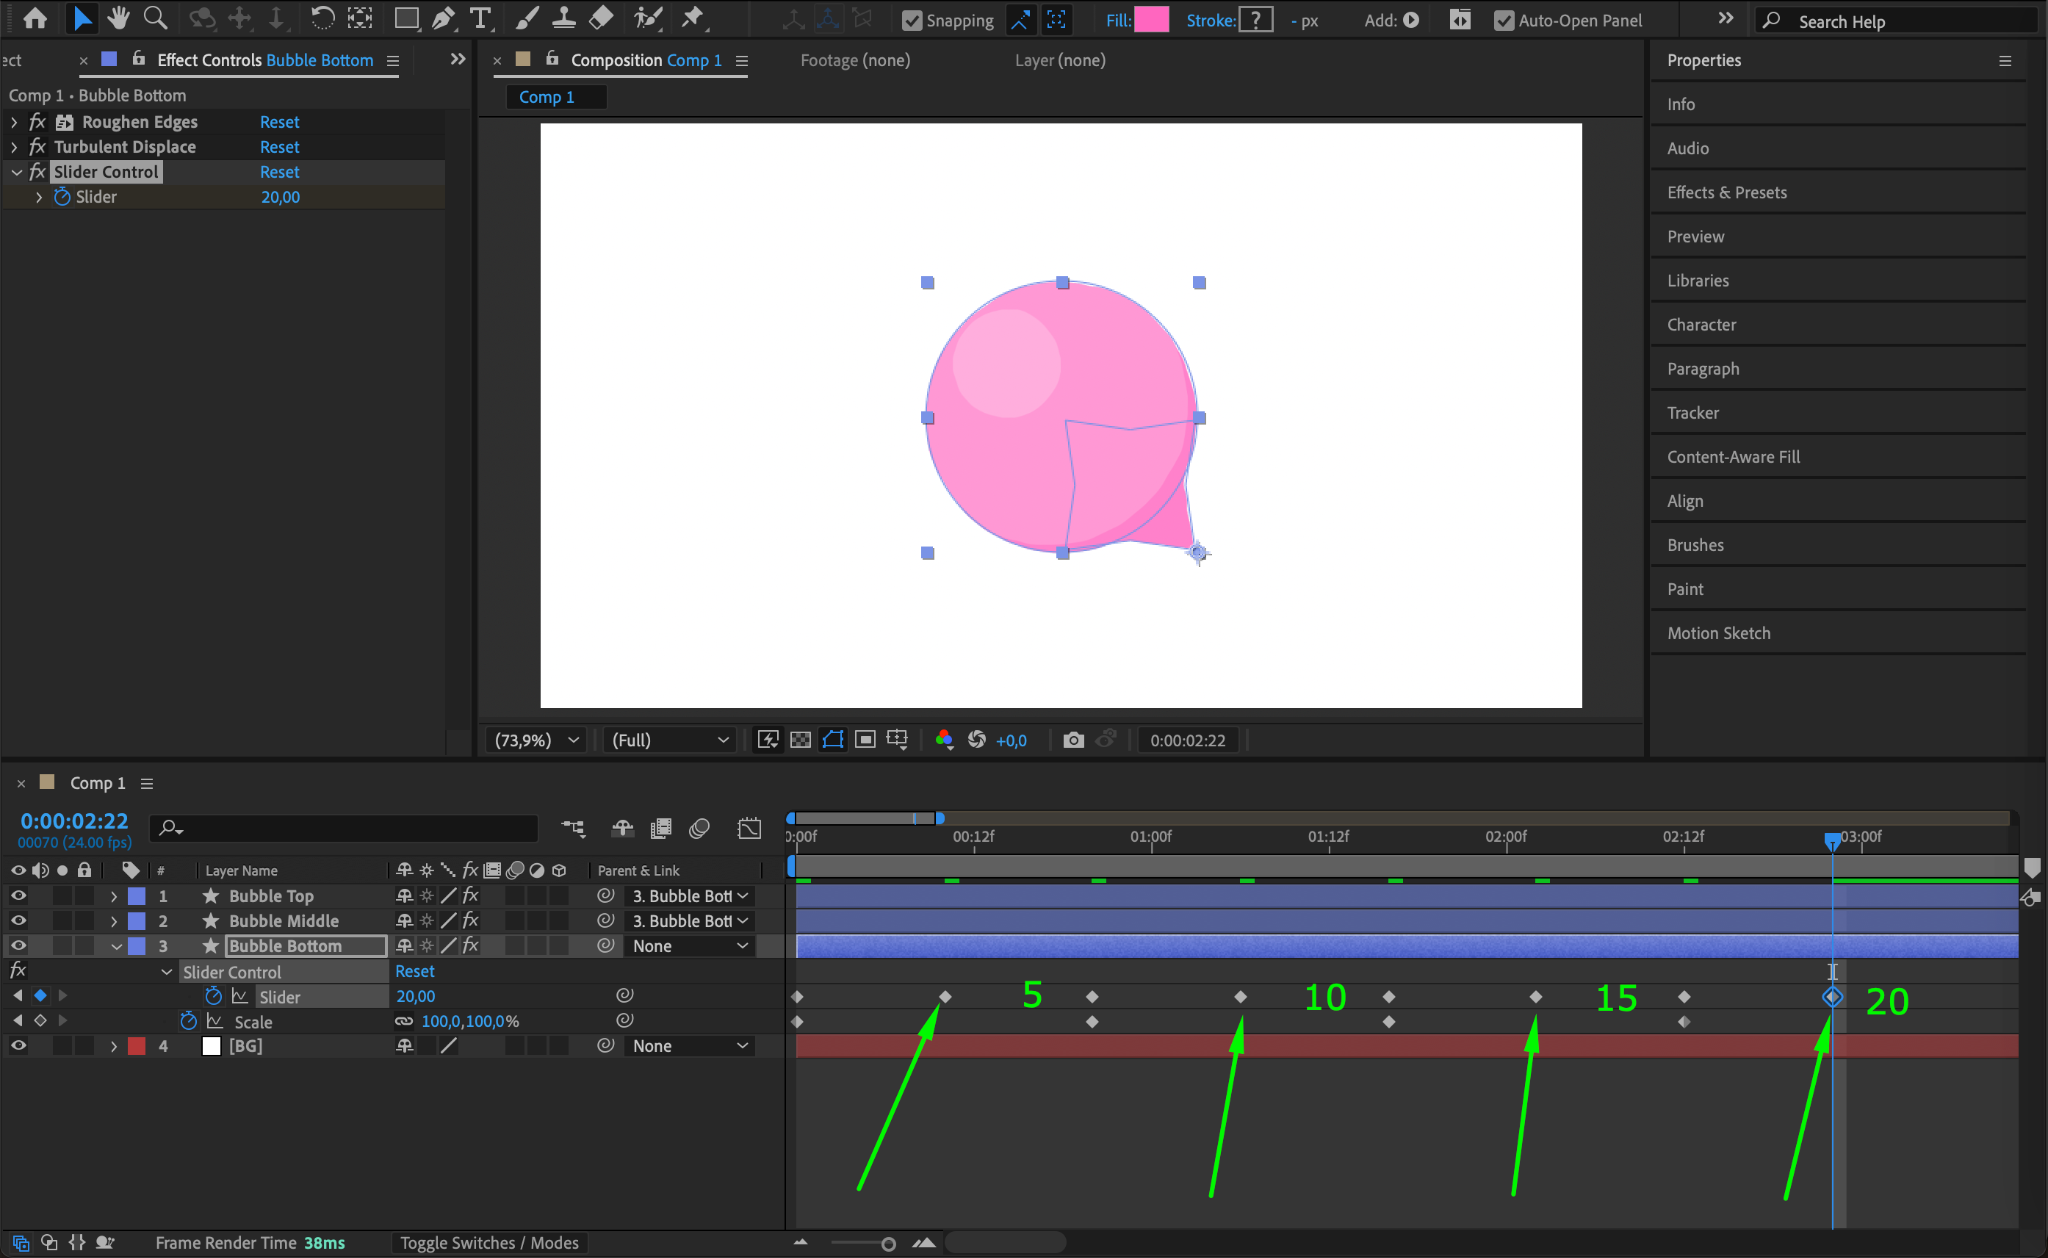The width and height of the screenshot is (2048, 1258).
Task: Switch to Footage (none) tab
Action: [855, 60]
